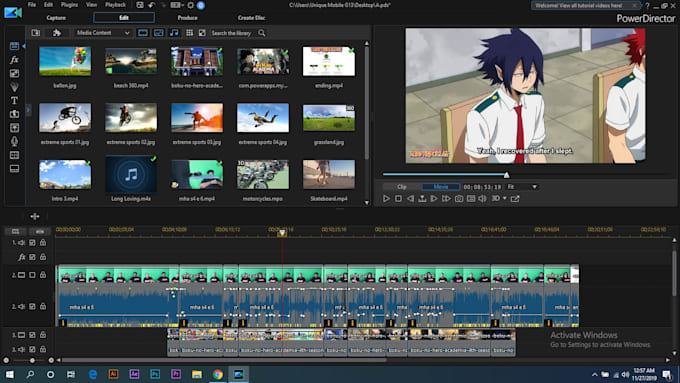Viewport: 680px width, 383px height.
Task: Open the Media Content dropdown
Action: pos(102,33)
